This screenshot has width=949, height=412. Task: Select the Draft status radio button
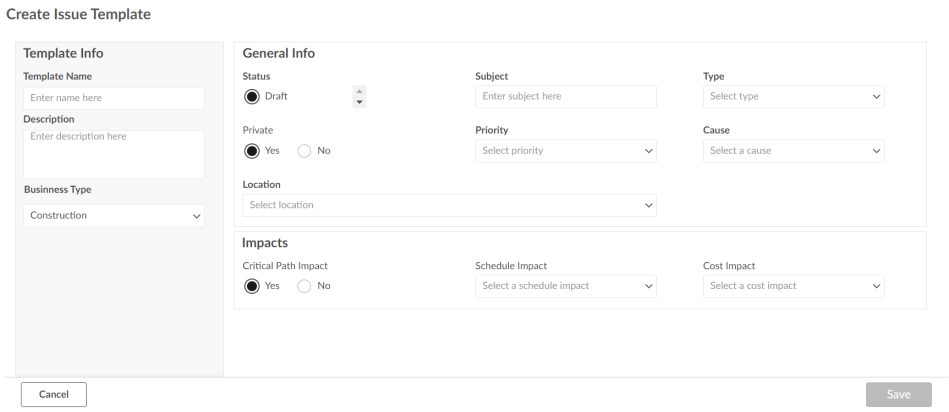click(252, 96)
